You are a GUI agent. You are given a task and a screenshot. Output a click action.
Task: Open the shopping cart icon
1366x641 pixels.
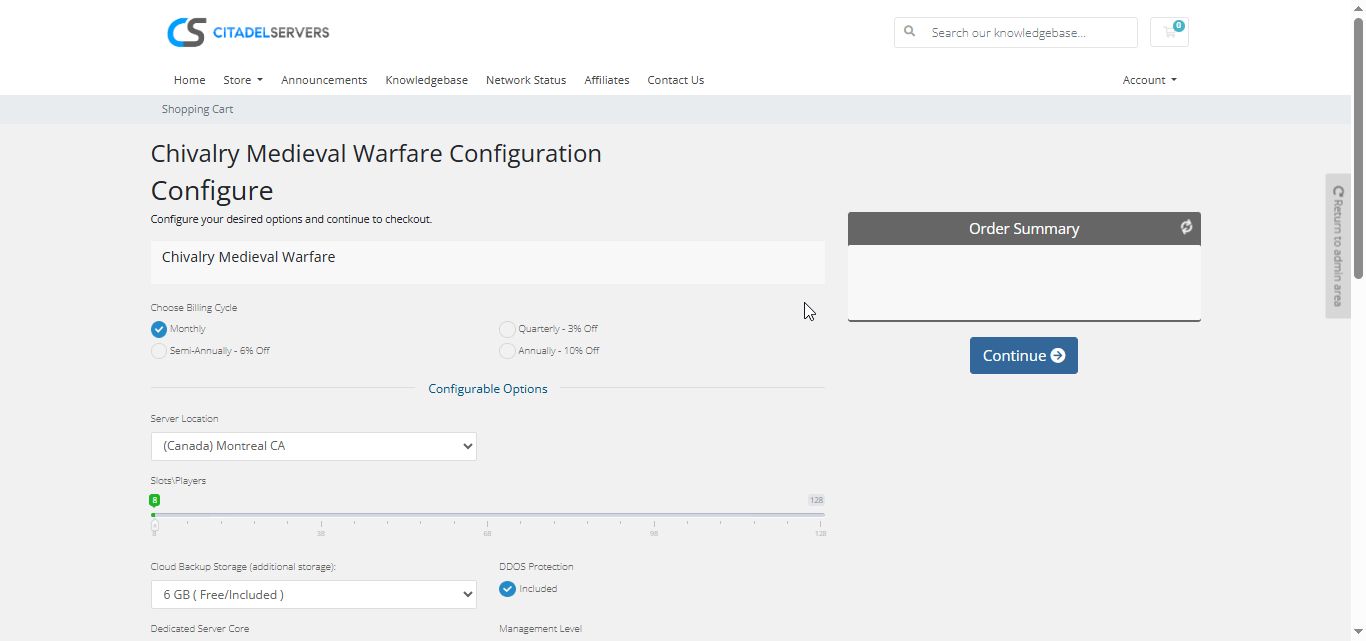(1169, 32)
